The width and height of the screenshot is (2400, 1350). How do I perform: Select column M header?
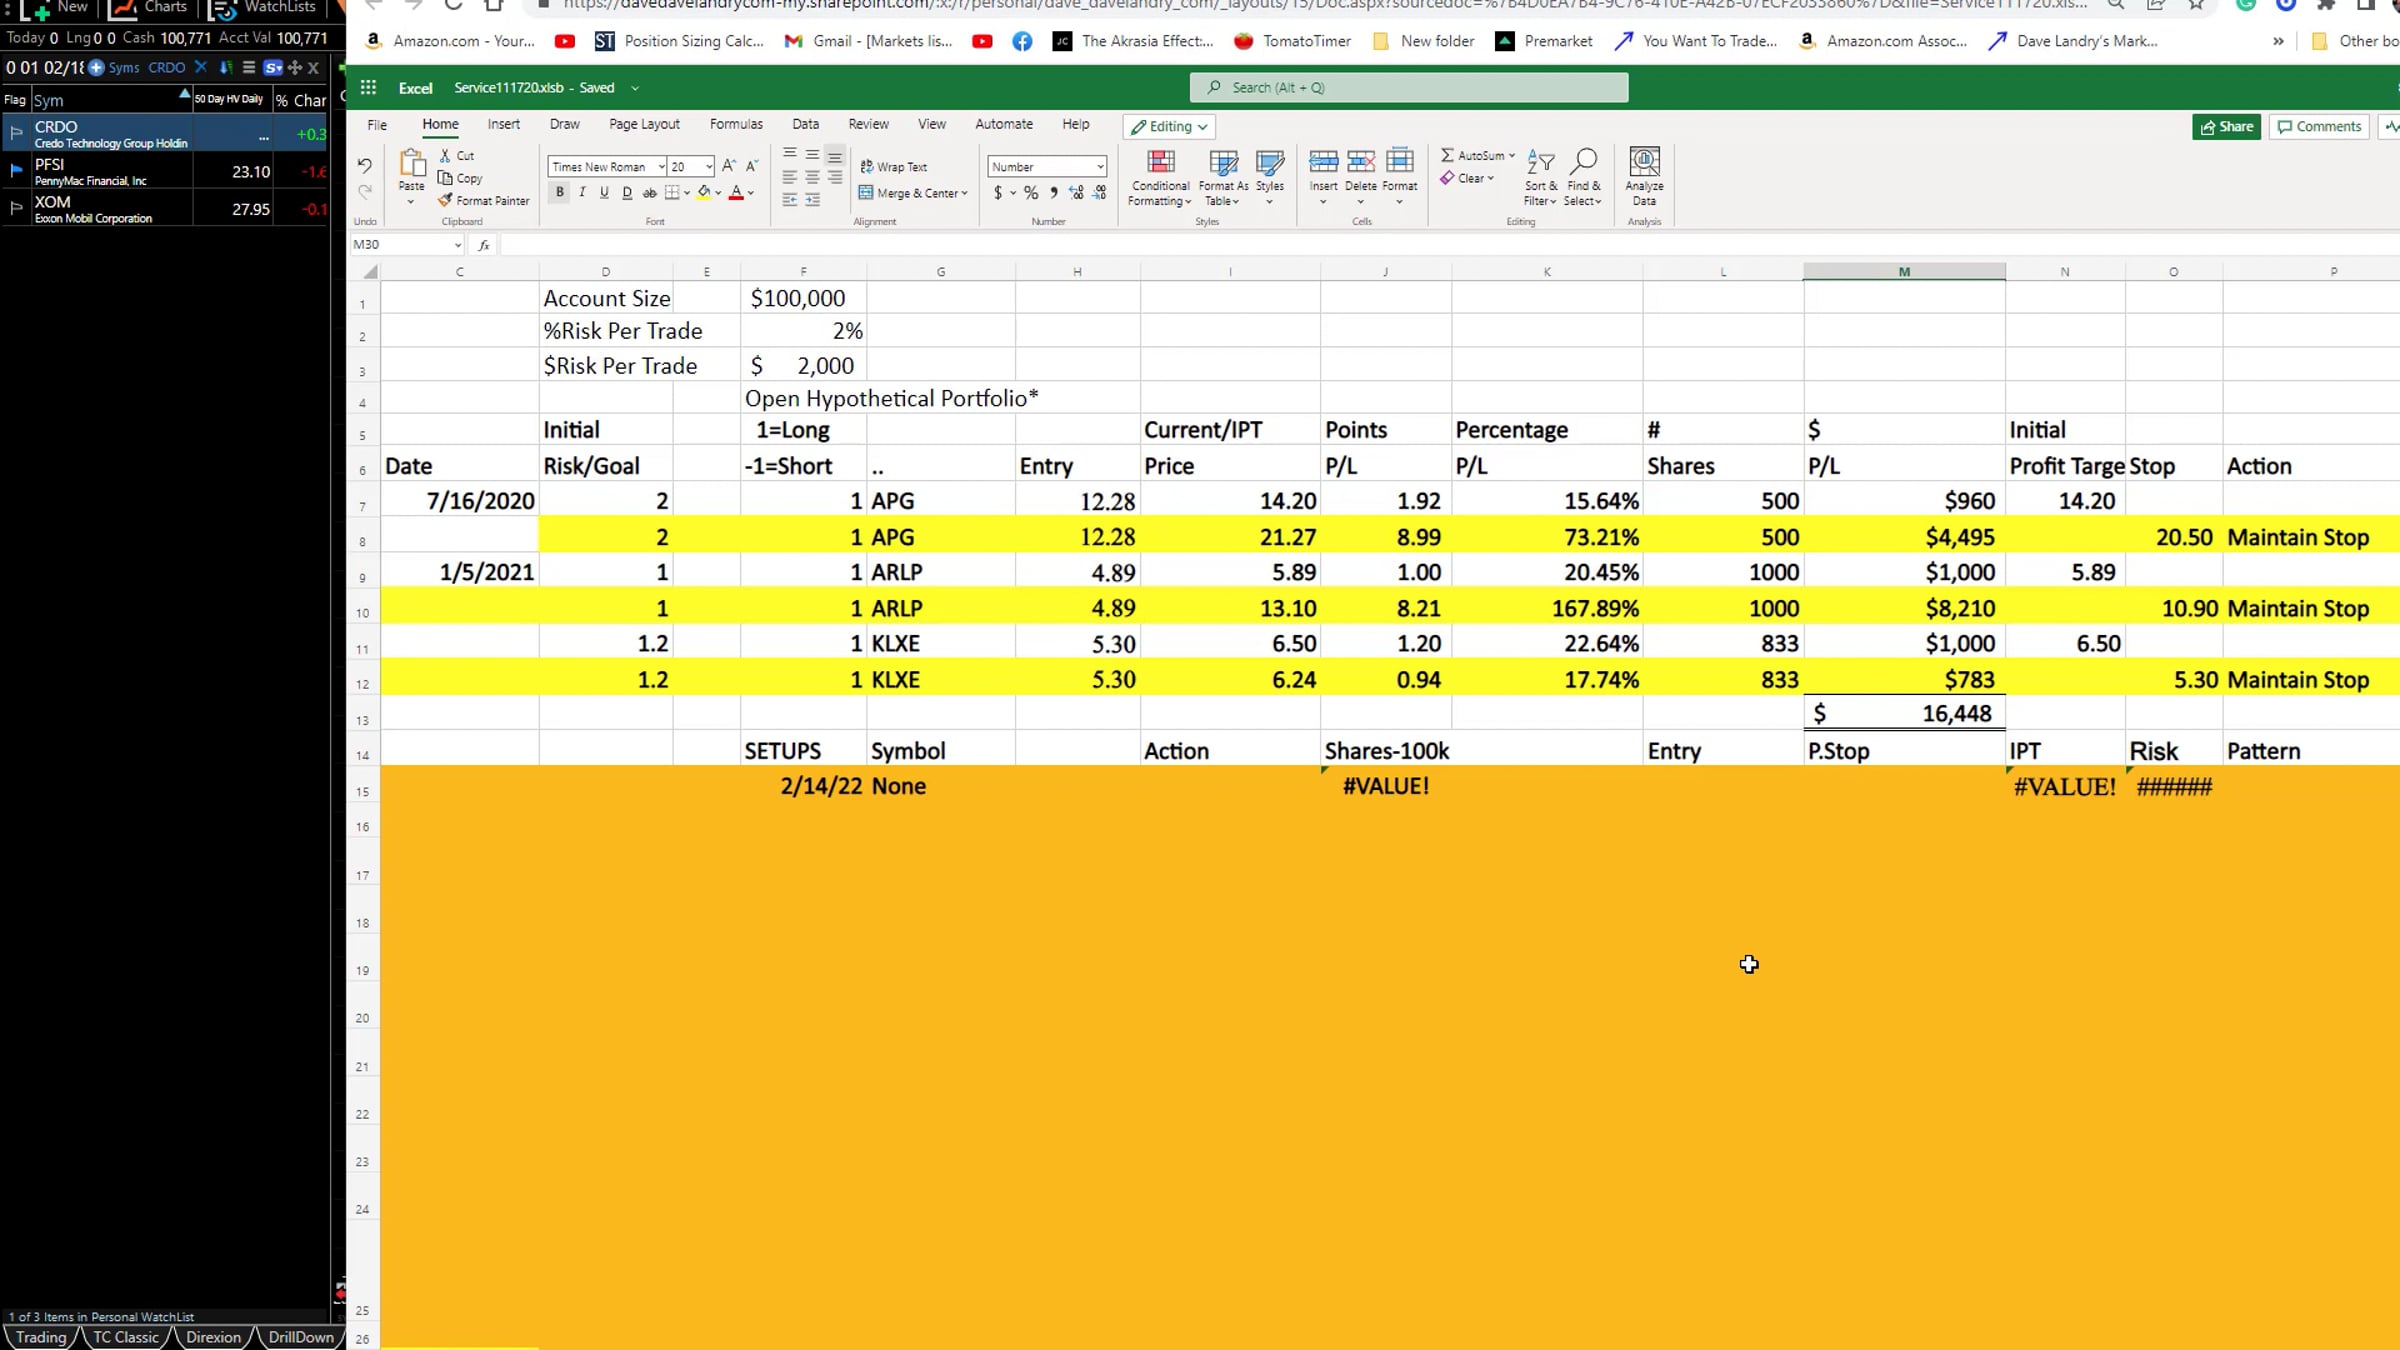pyautogui.click(x=1904, y=271)
